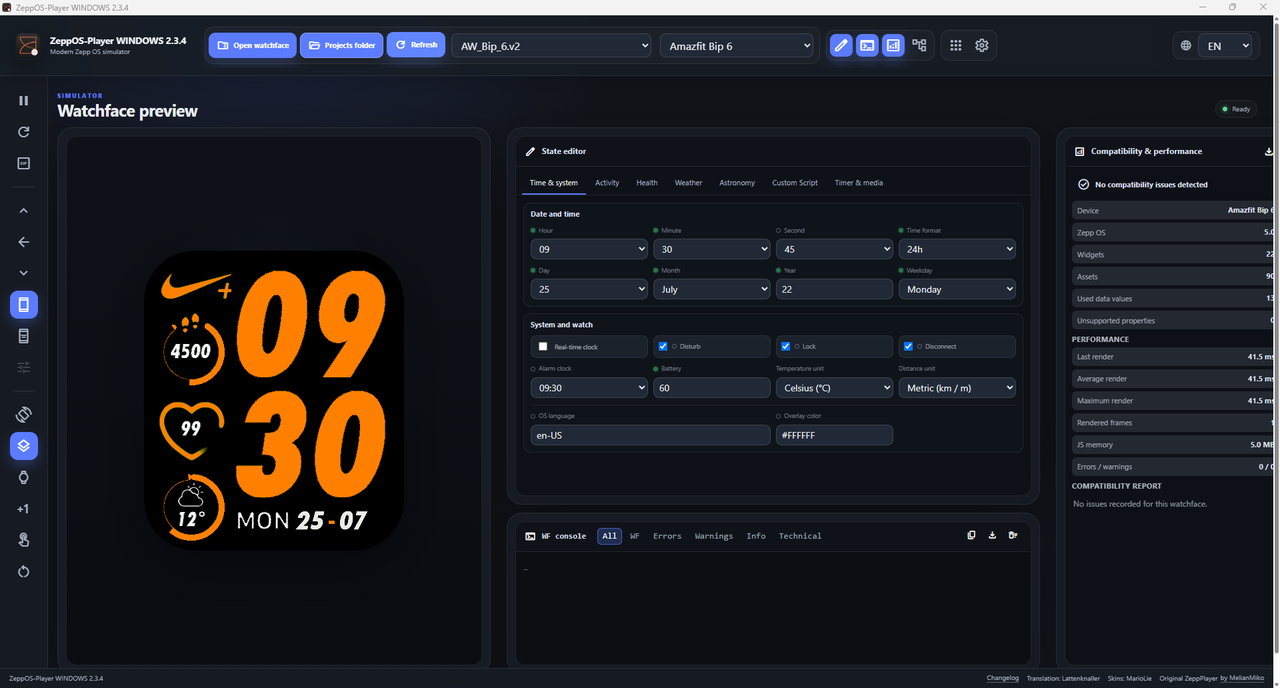
Task: Click the power icon in sidebar
Action: click(x=24, y=572)
